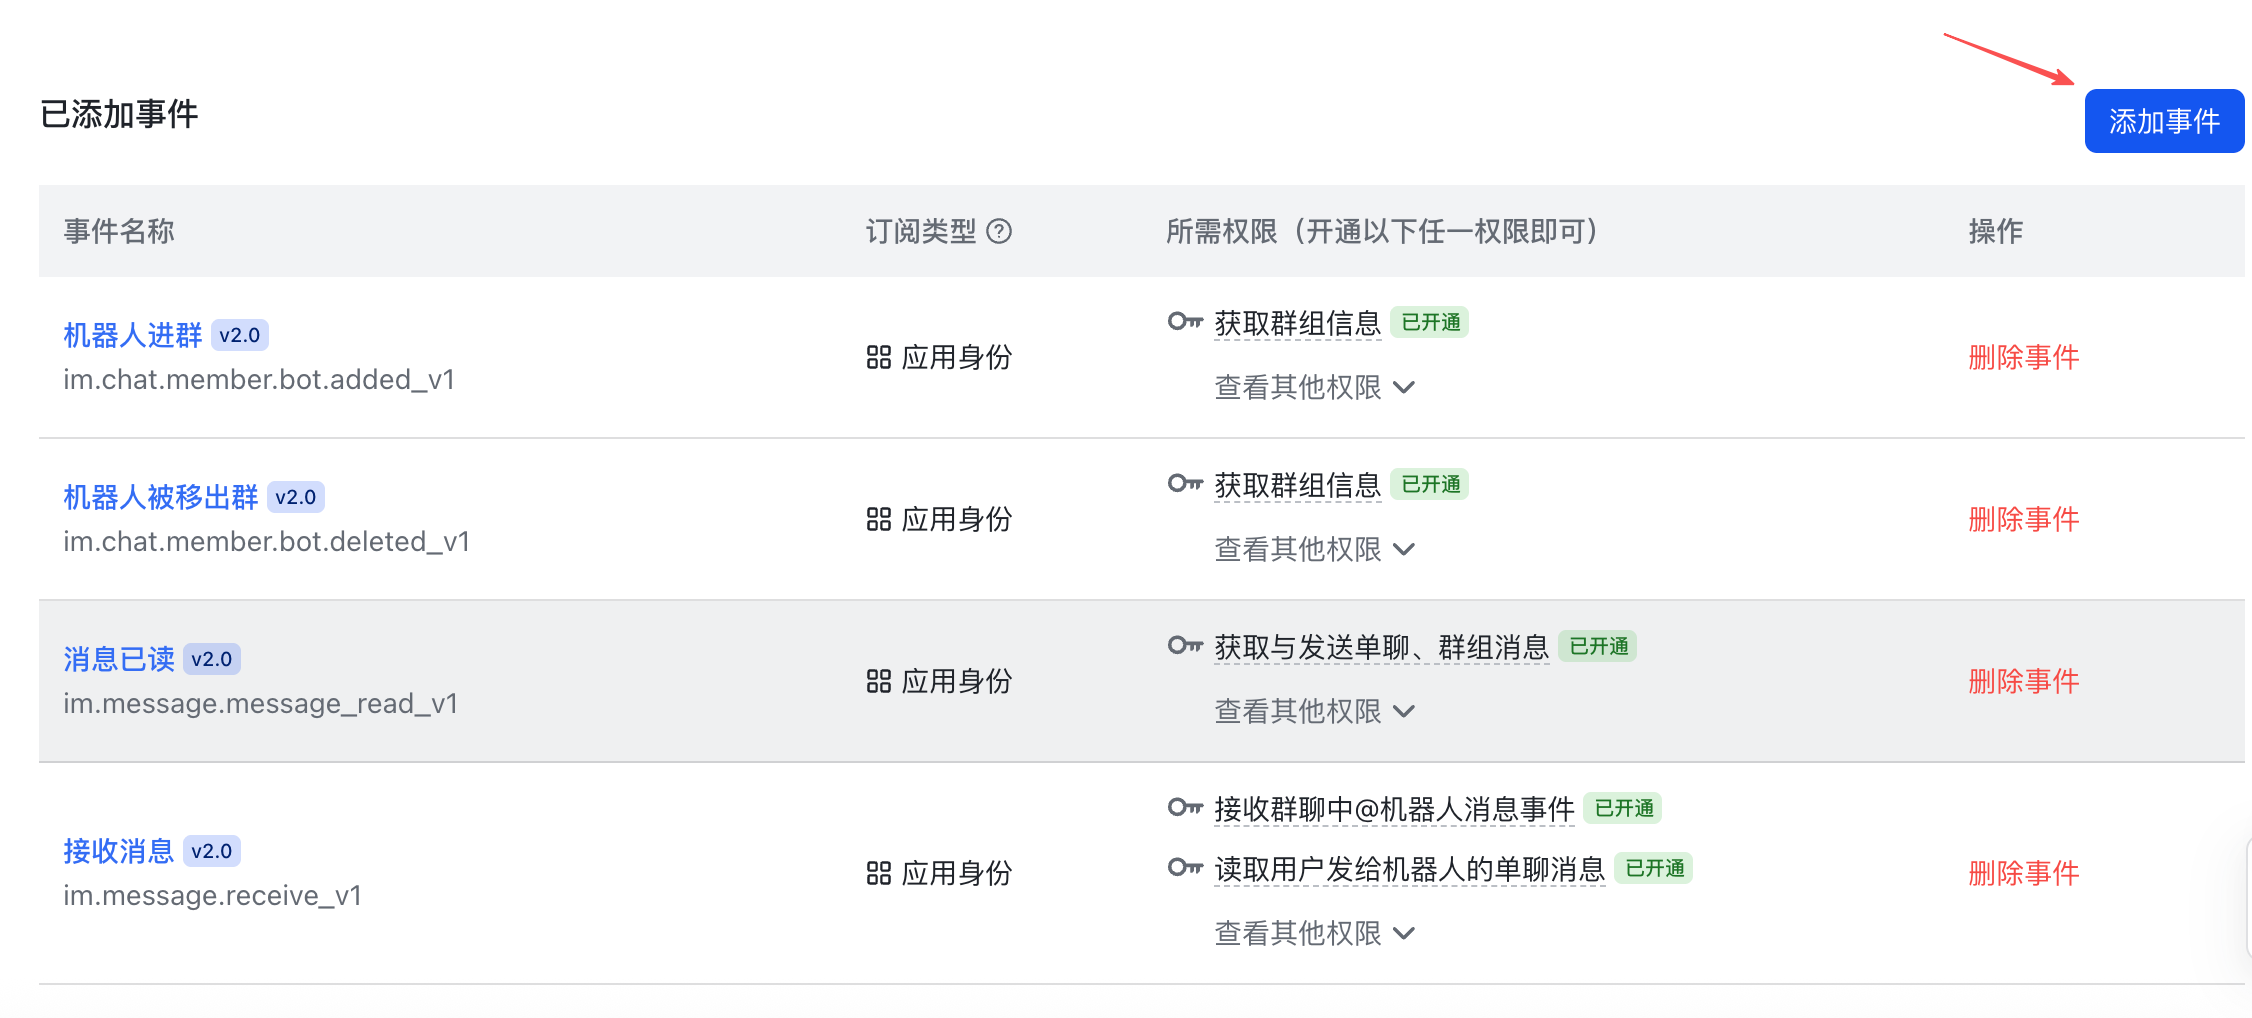The height and width of the screenshot is (1018, 2252).
Task: Expand 查看其他权限 for 接收消息 event
Action: coord(1314,933)
